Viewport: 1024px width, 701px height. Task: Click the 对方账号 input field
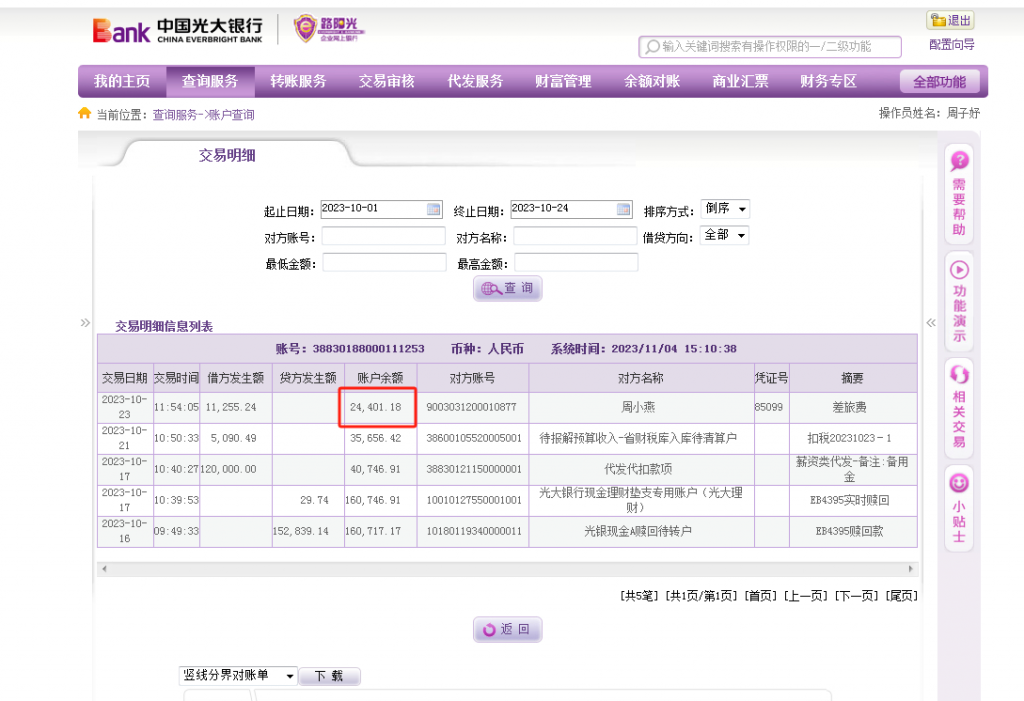coord(383,236)
